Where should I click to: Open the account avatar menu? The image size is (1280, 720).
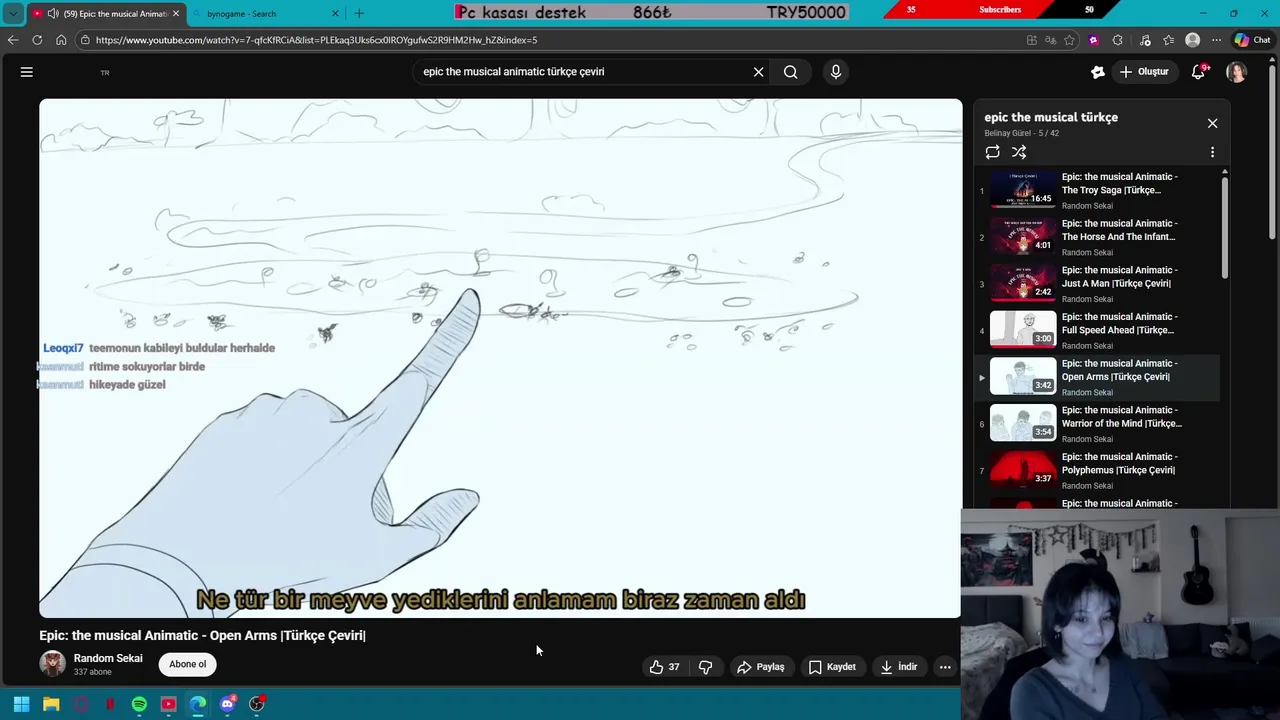1237,72
